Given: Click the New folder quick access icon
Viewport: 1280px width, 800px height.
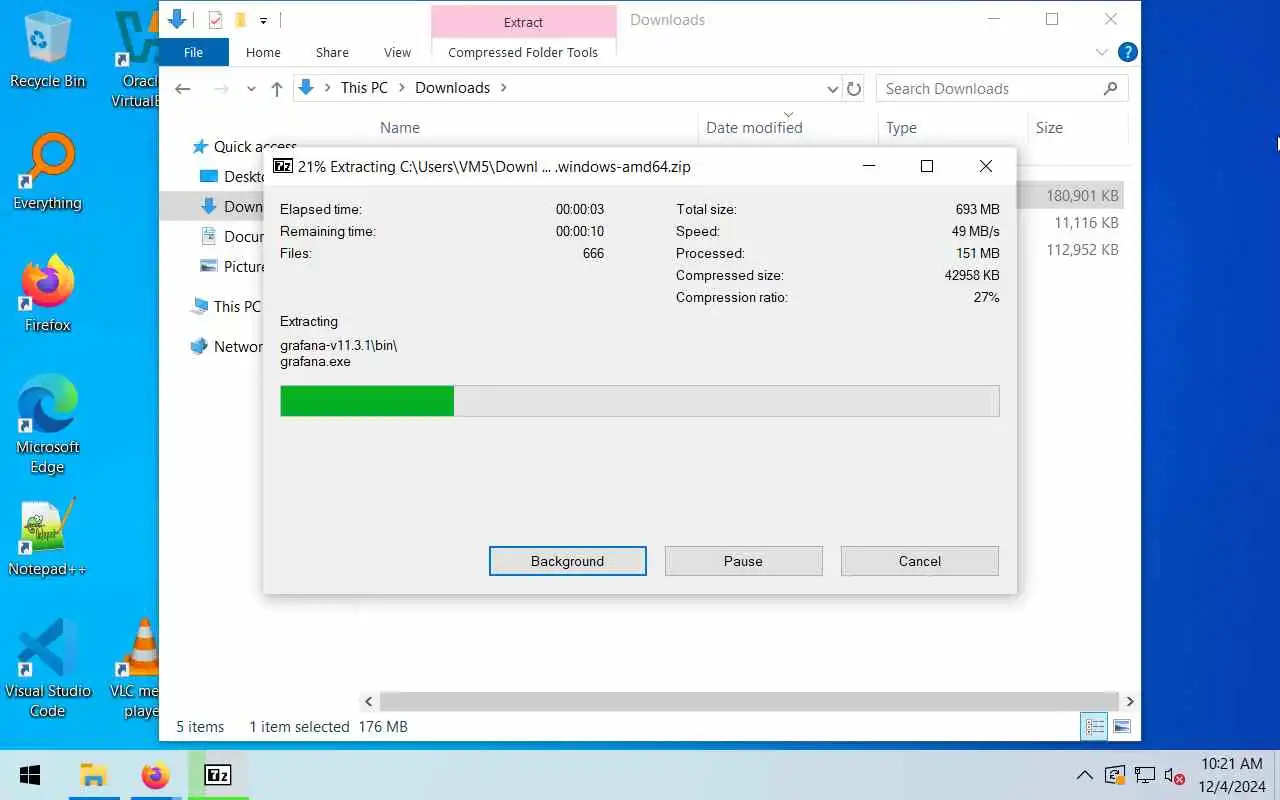Looking at the screenshot, I should pyautogui.click(x=240, y=20).
